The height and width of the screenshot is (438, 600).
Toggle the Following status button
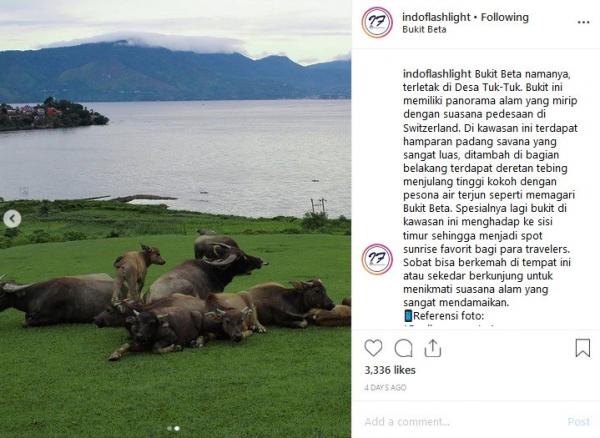coord(505,17)
